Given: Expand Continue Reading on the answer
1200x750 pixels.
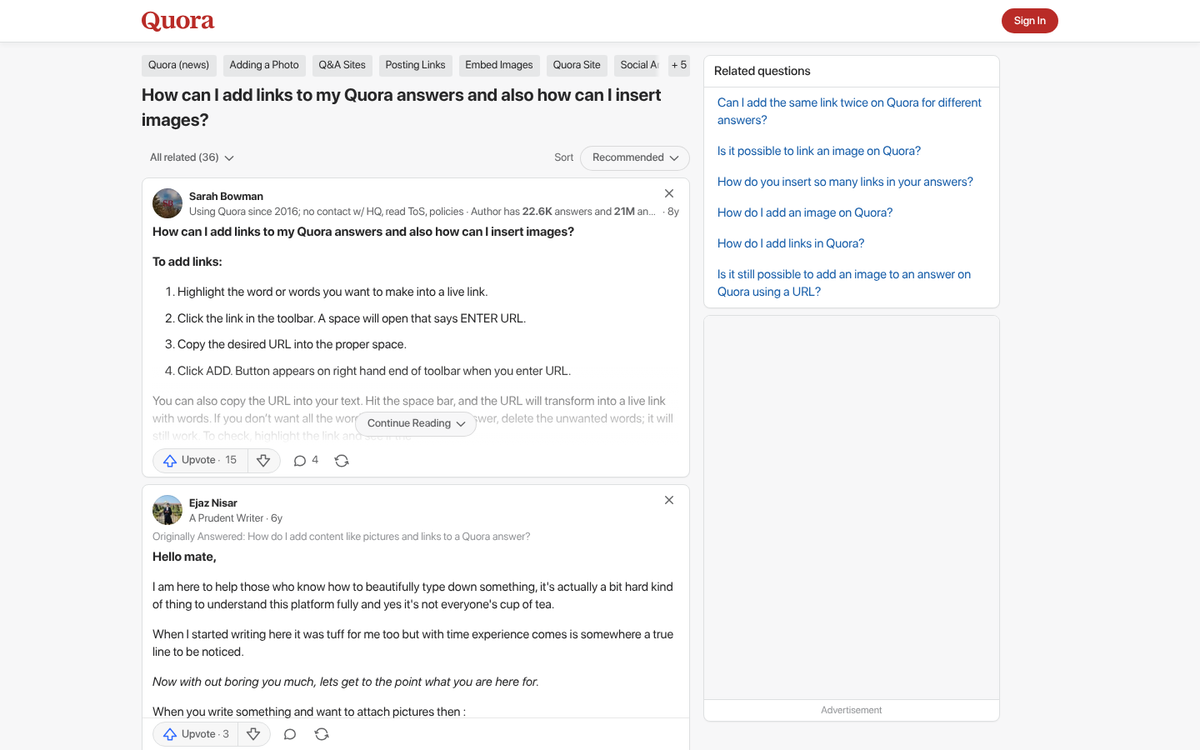Looking at the screenshot, I should 415,424.
